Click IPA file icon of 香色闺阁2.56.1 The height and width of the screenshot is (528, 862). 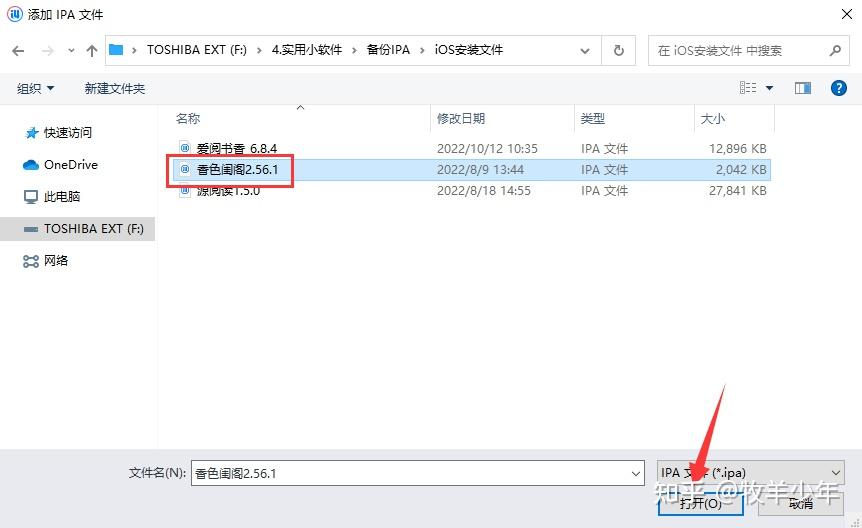coord(185,169)
